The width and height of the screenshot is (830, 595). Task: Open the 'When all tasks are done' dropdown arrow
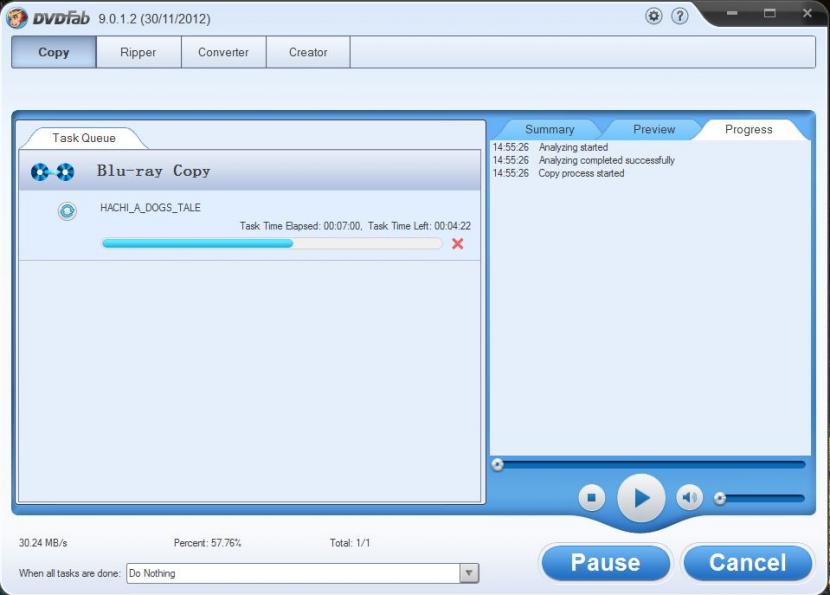469,573
